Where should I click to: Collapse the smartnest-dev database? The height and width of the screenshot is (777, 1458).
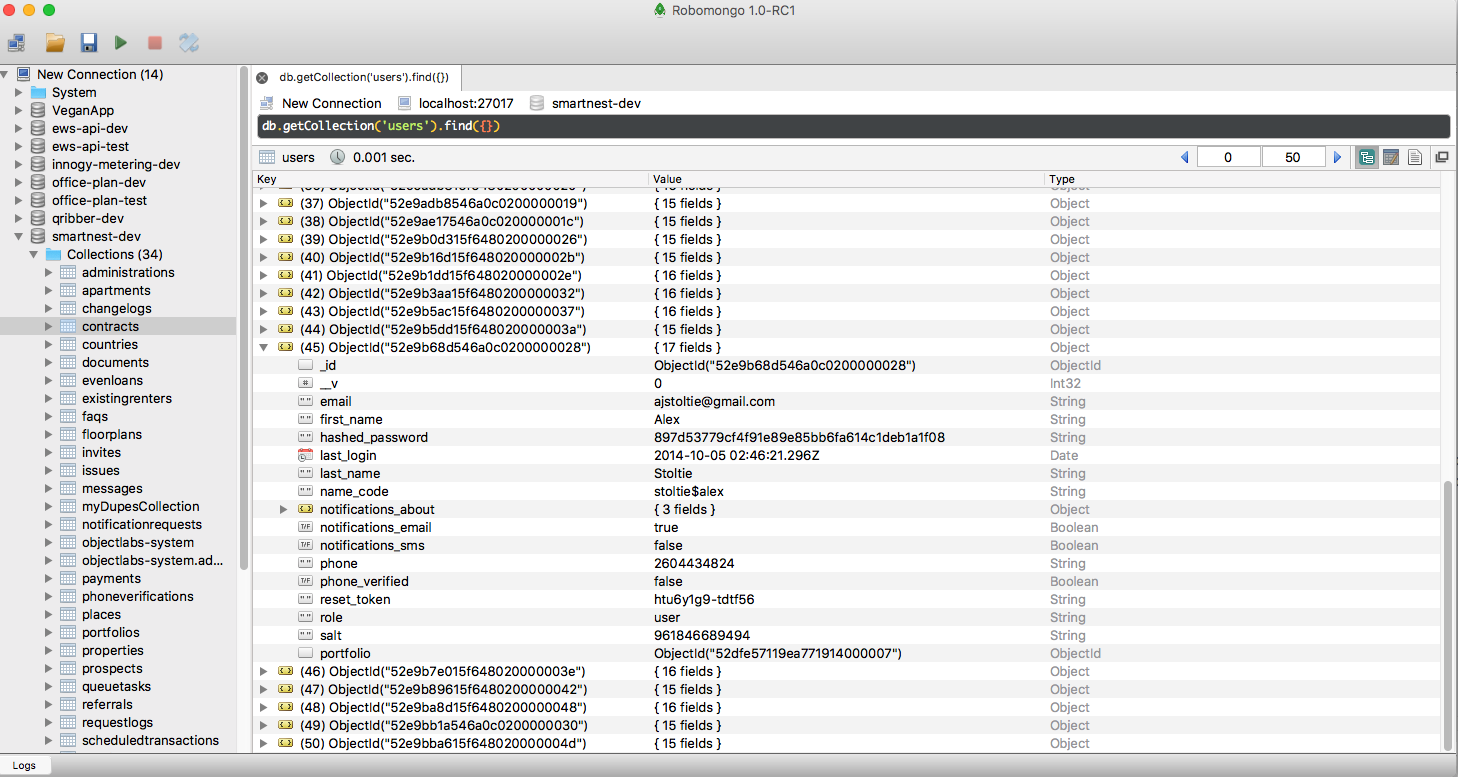point(19,236)
